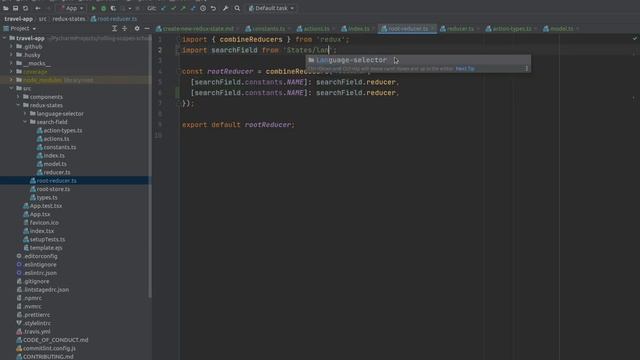
Task: Switch to the actions.ts editor tab
Action: 316,29
